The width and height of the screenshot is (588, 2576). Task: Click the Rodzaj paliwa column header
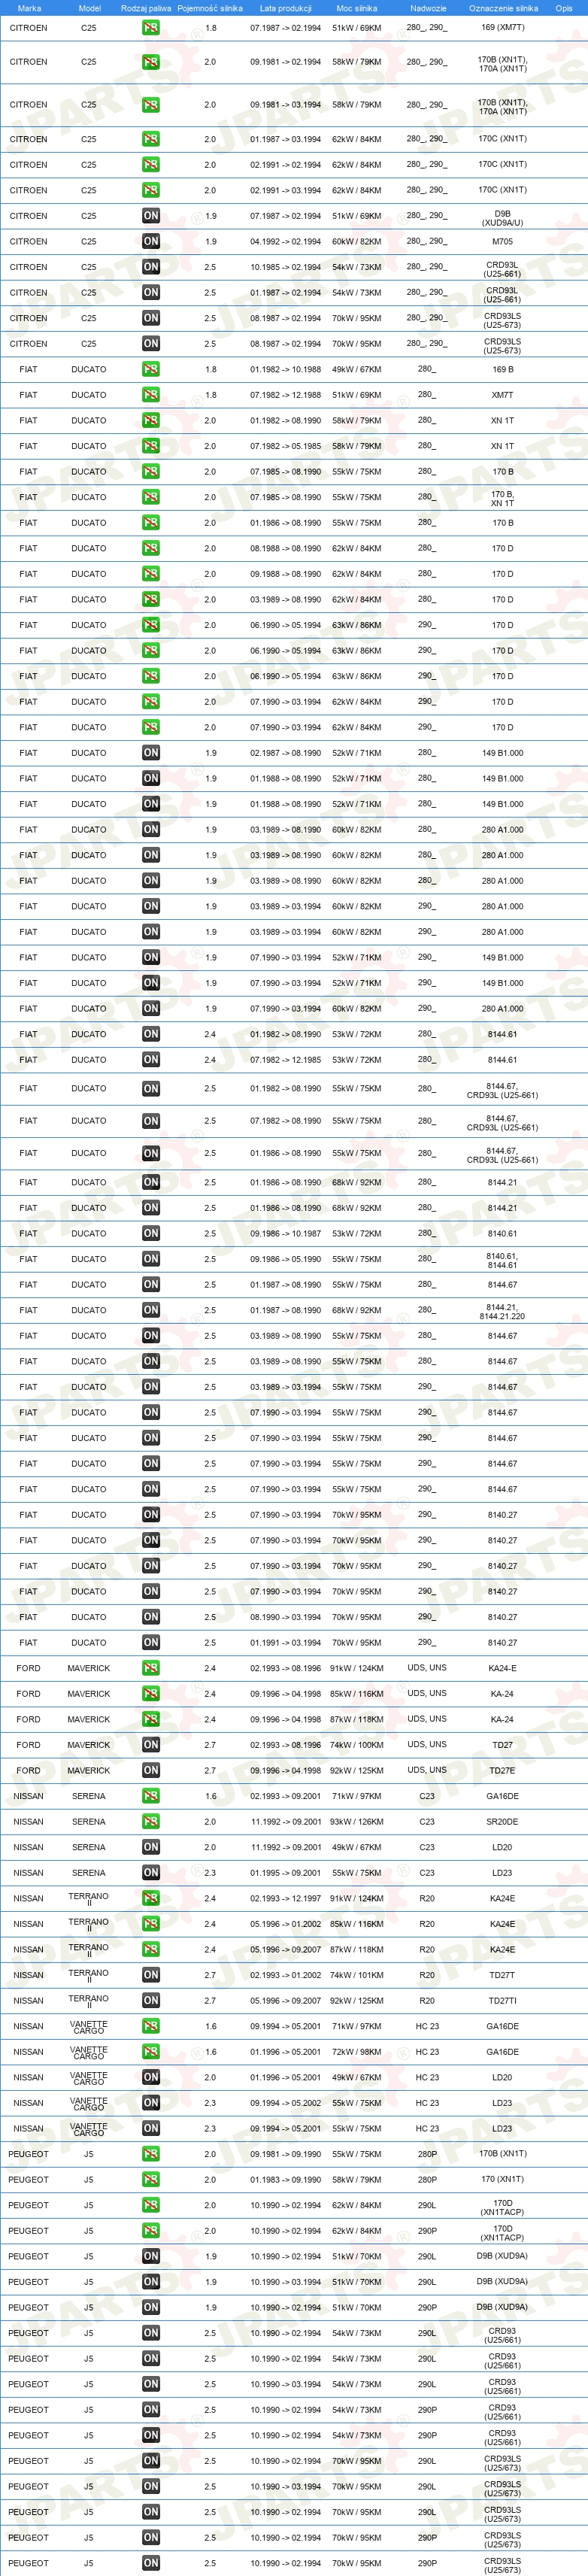point(146,8)
